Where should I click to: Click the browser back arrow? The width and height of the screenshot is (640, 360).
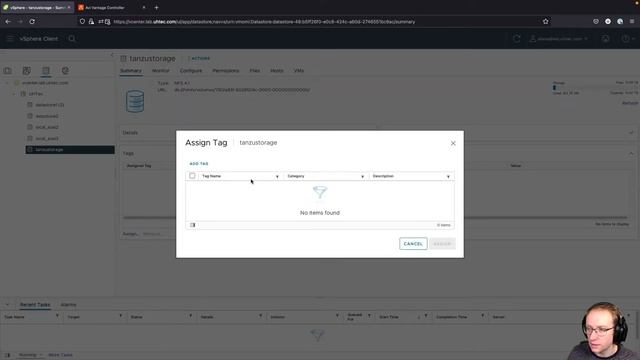pos(8,22)
